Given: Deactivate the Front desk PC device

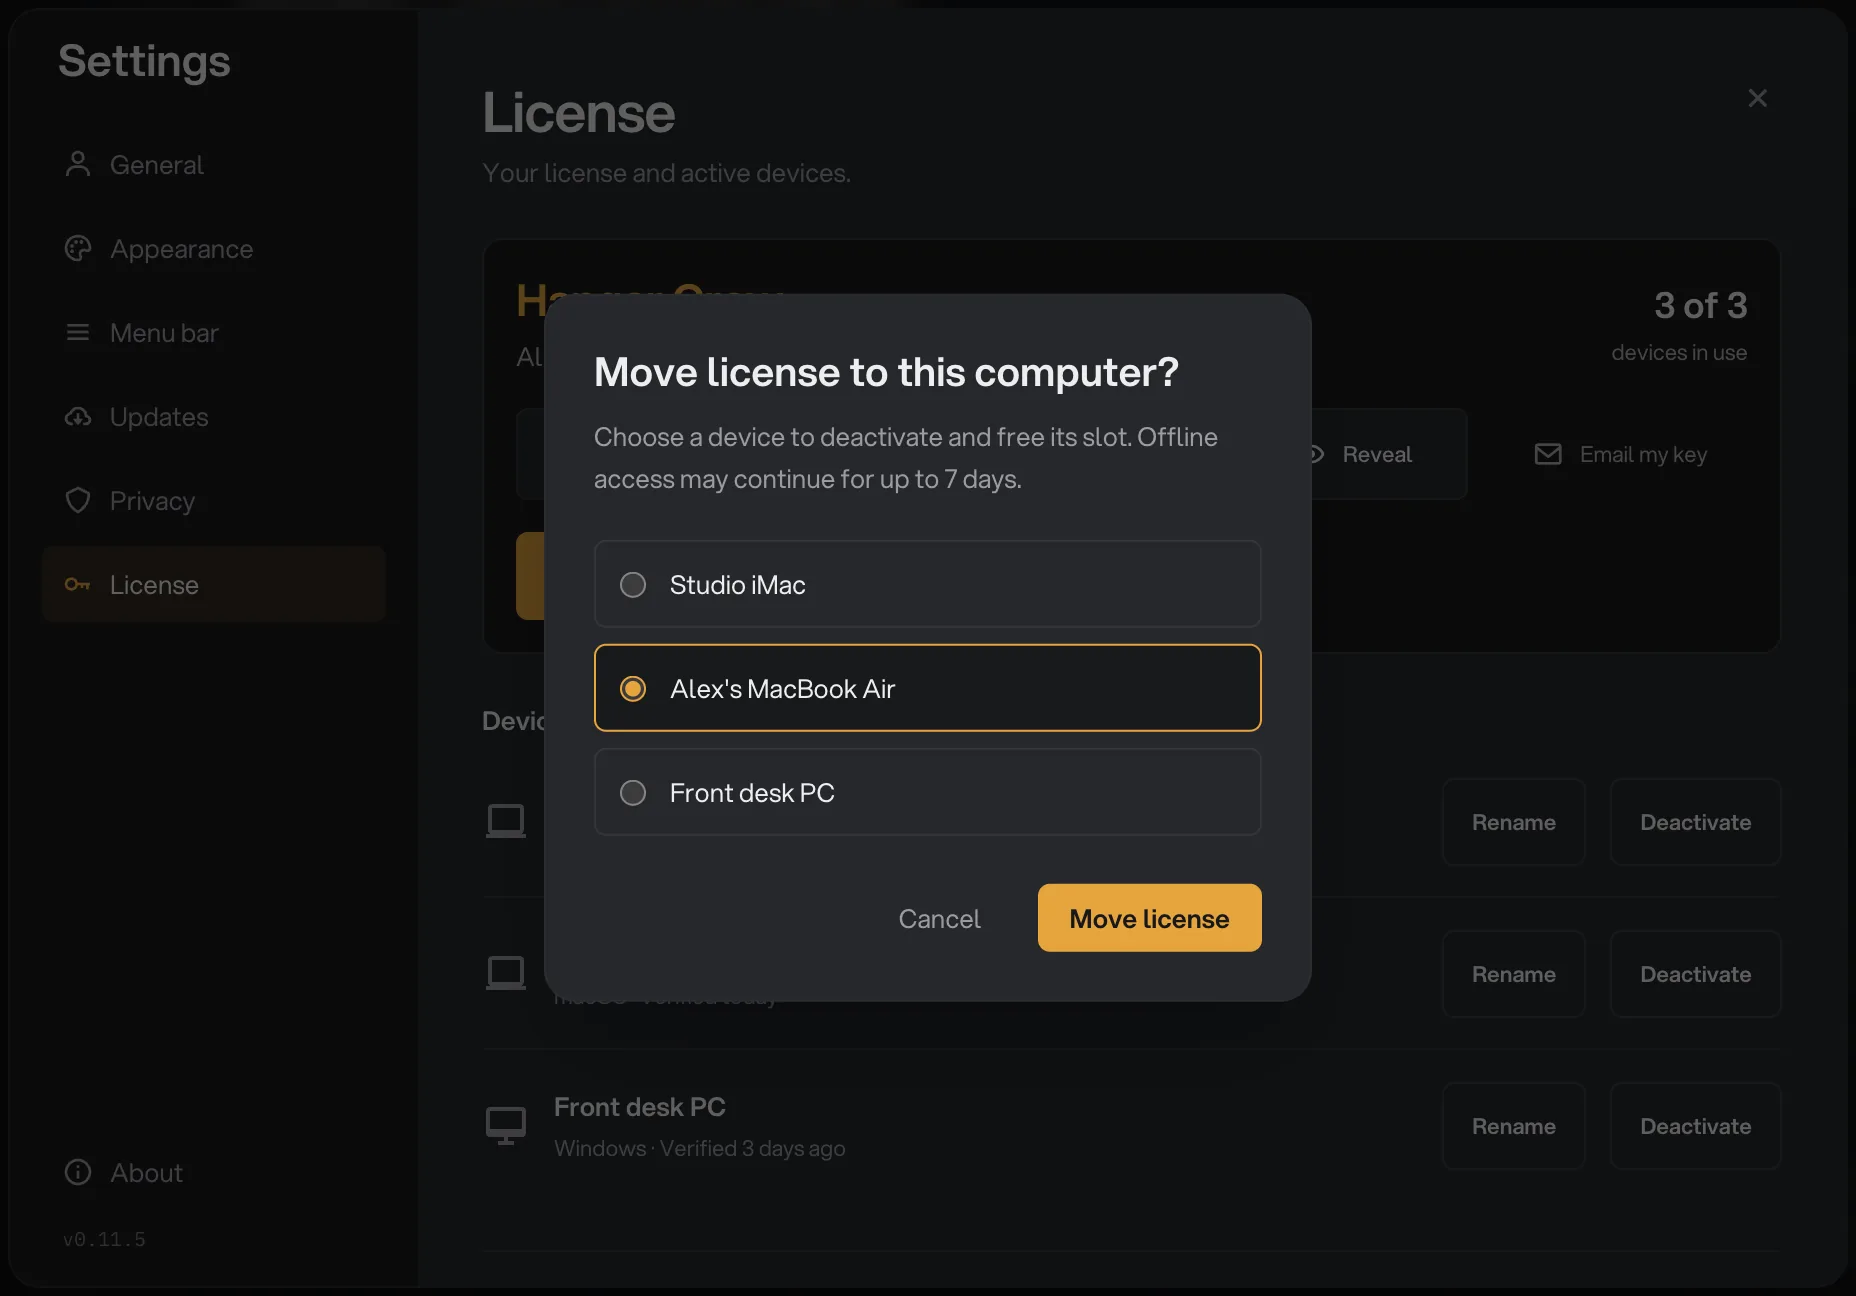Looking at the screenshot, I should pos(1695,1126).
